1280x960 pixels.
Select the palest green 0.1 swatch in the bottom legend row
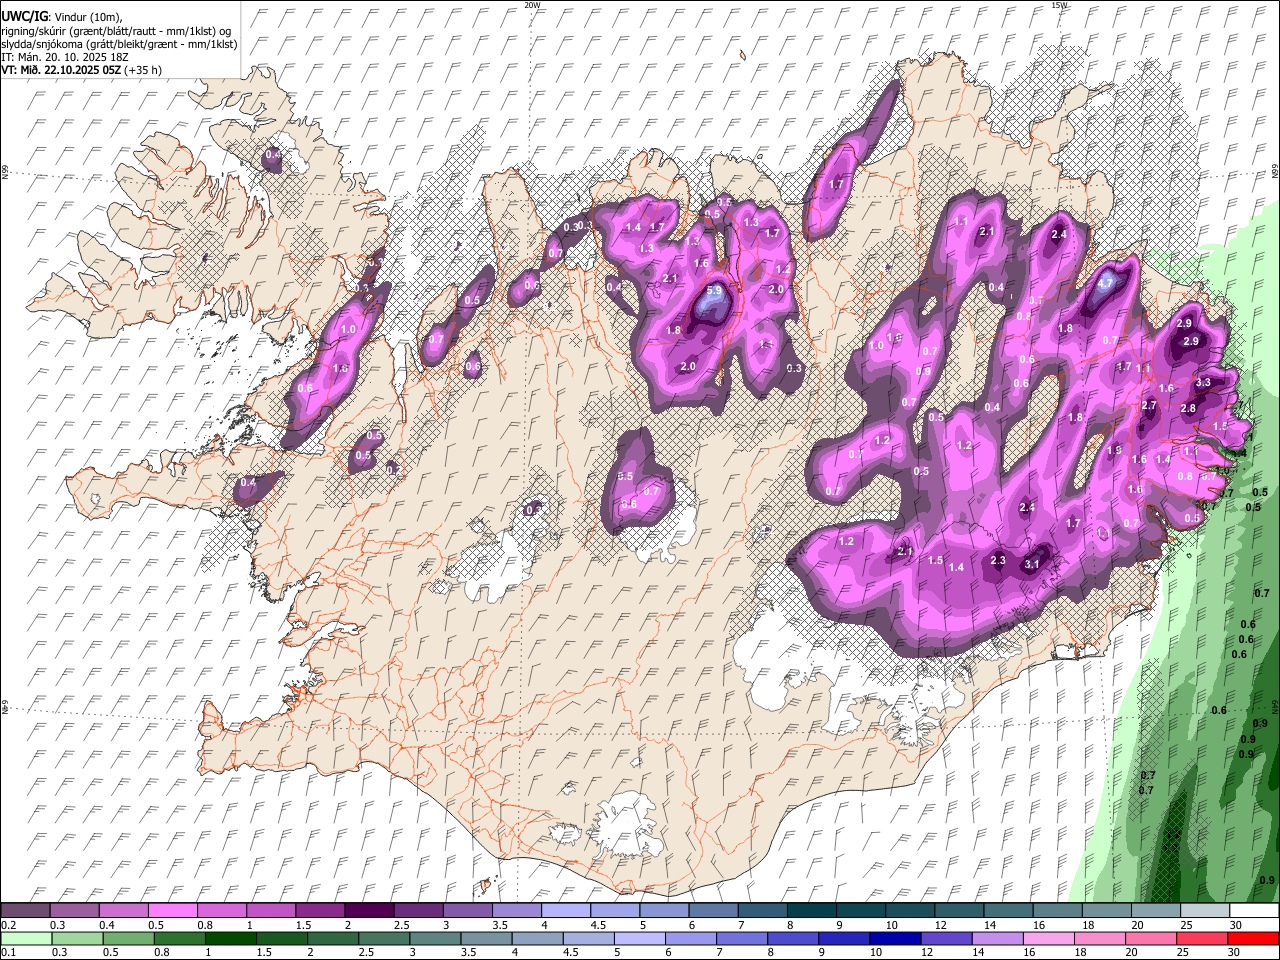pyautogui.click(x=26, y=939)
